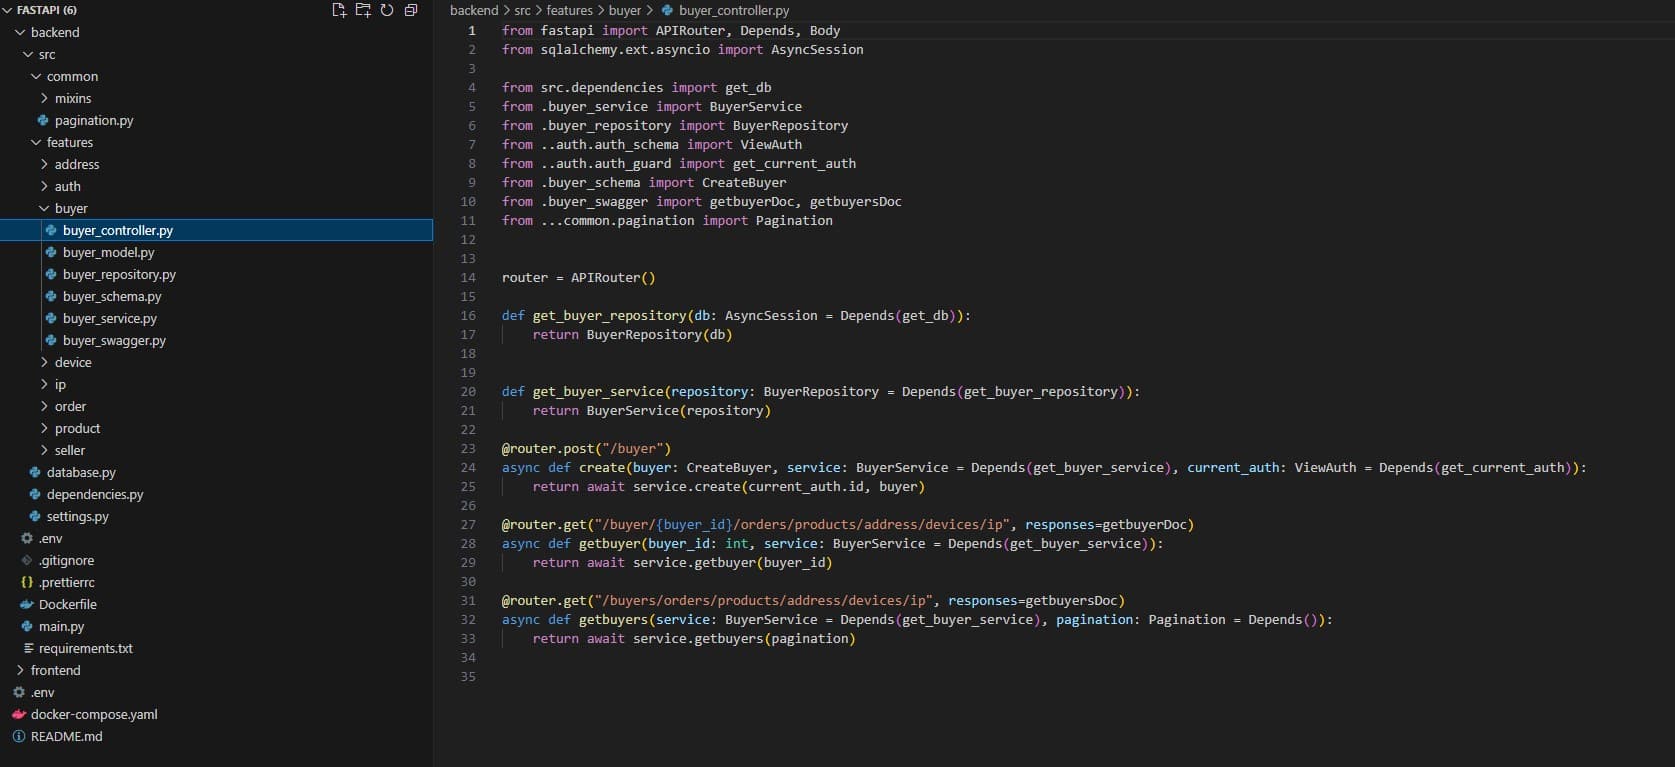Collapse the buyer folder
Image resolution: width=1675 pixels, height=767 pixels.
tap(44, 208)
